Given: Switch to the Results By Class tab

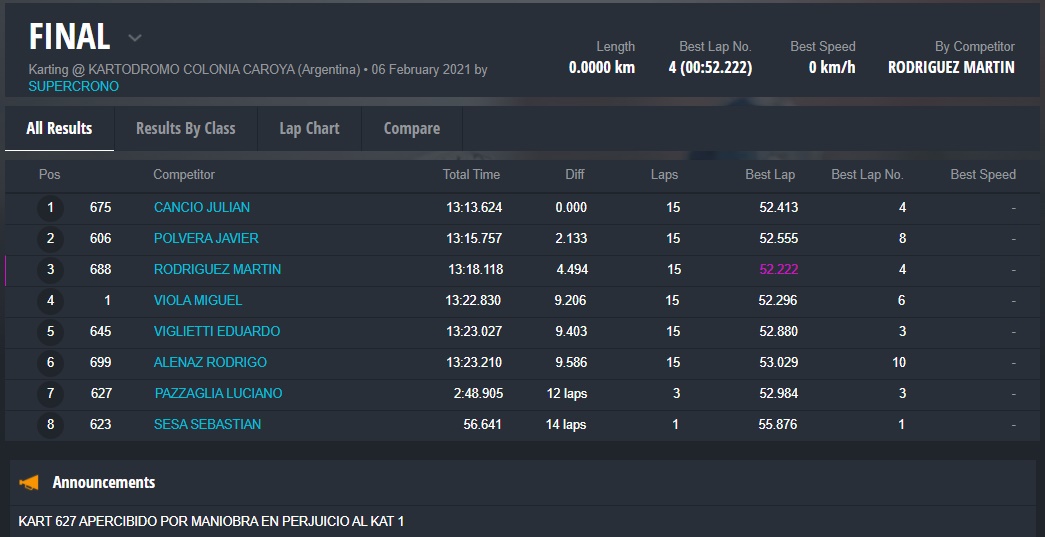Looking at the screenshot, I should coord(185,128).
